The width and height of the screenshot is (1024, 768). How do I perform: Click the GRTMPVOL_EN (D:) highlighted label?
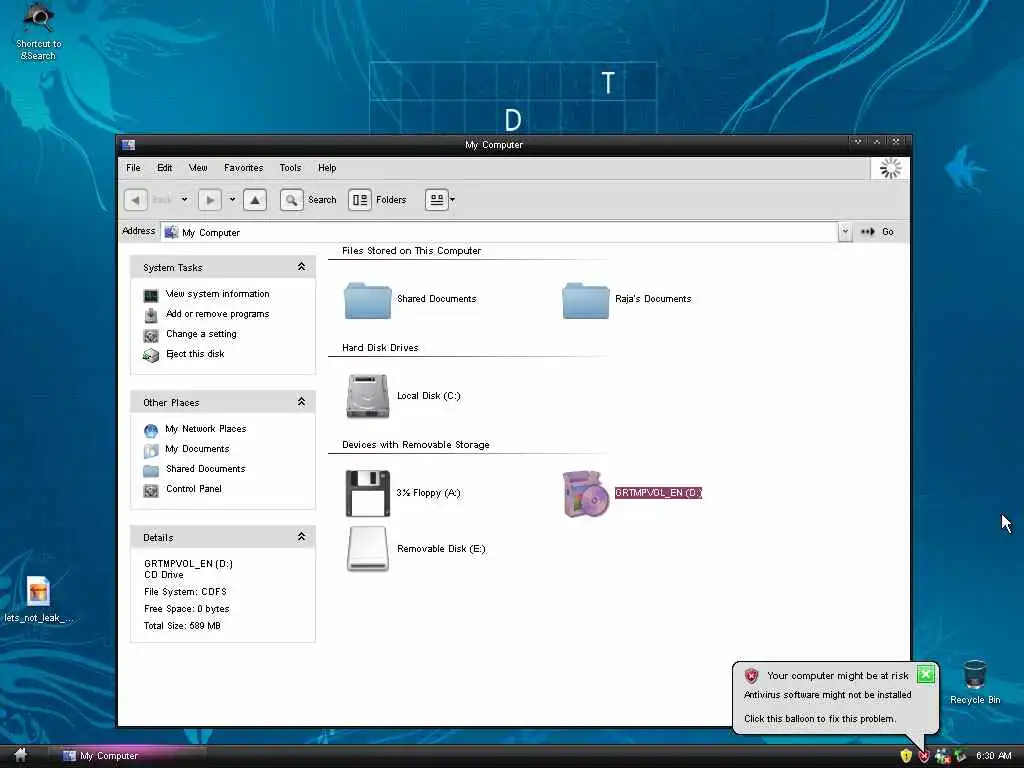pos(658,493)
